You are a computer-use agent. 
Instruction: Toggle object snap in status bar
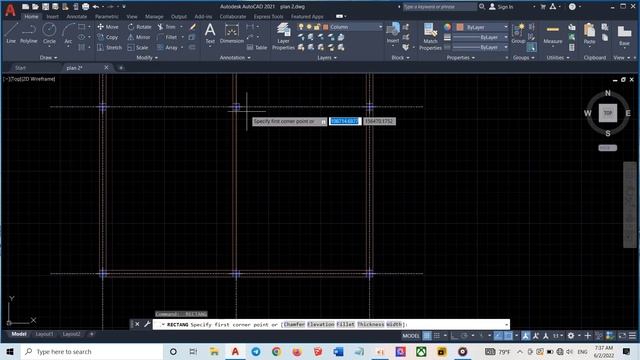coord(508,336)
